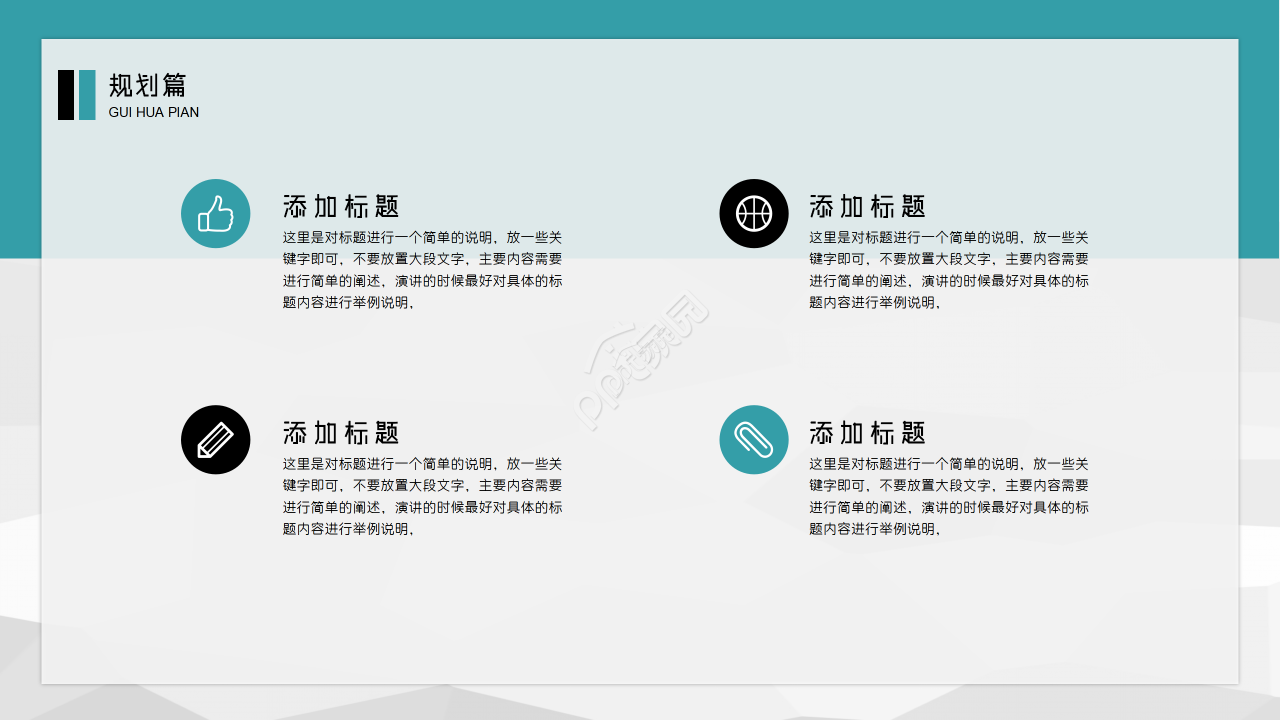This screenshot has width=1280, height=720.
Task: Select the 规划篇 section title
Action: click(x=148, y=85)
